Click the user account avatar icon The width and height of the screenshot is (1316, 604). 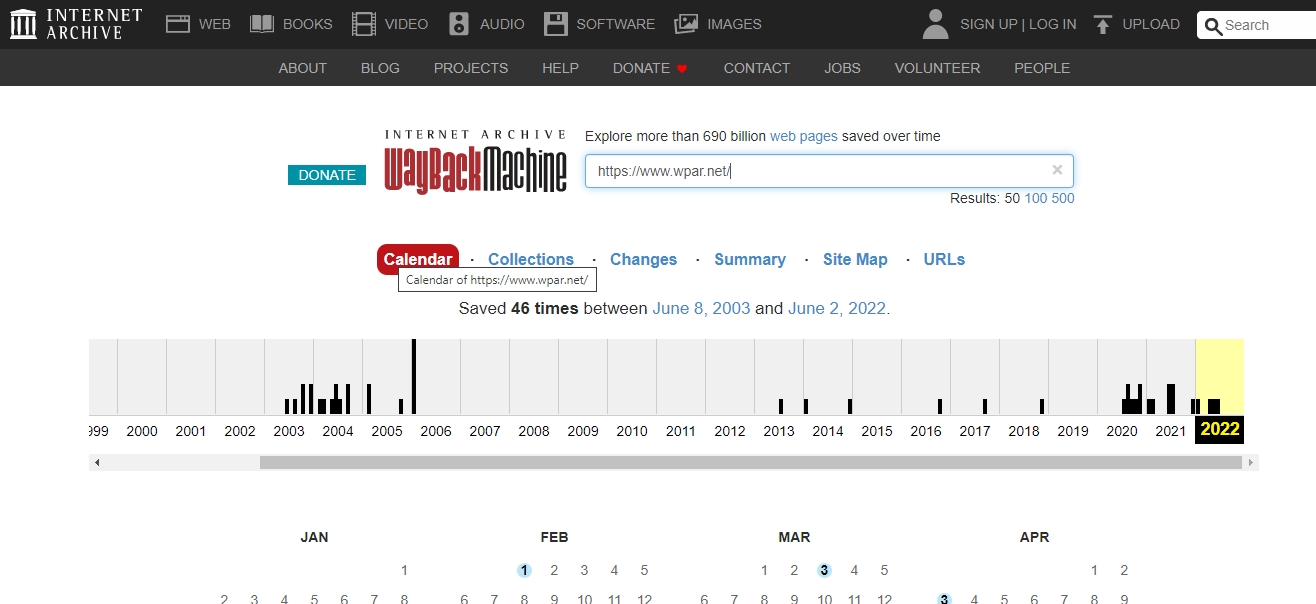point(935,24)
